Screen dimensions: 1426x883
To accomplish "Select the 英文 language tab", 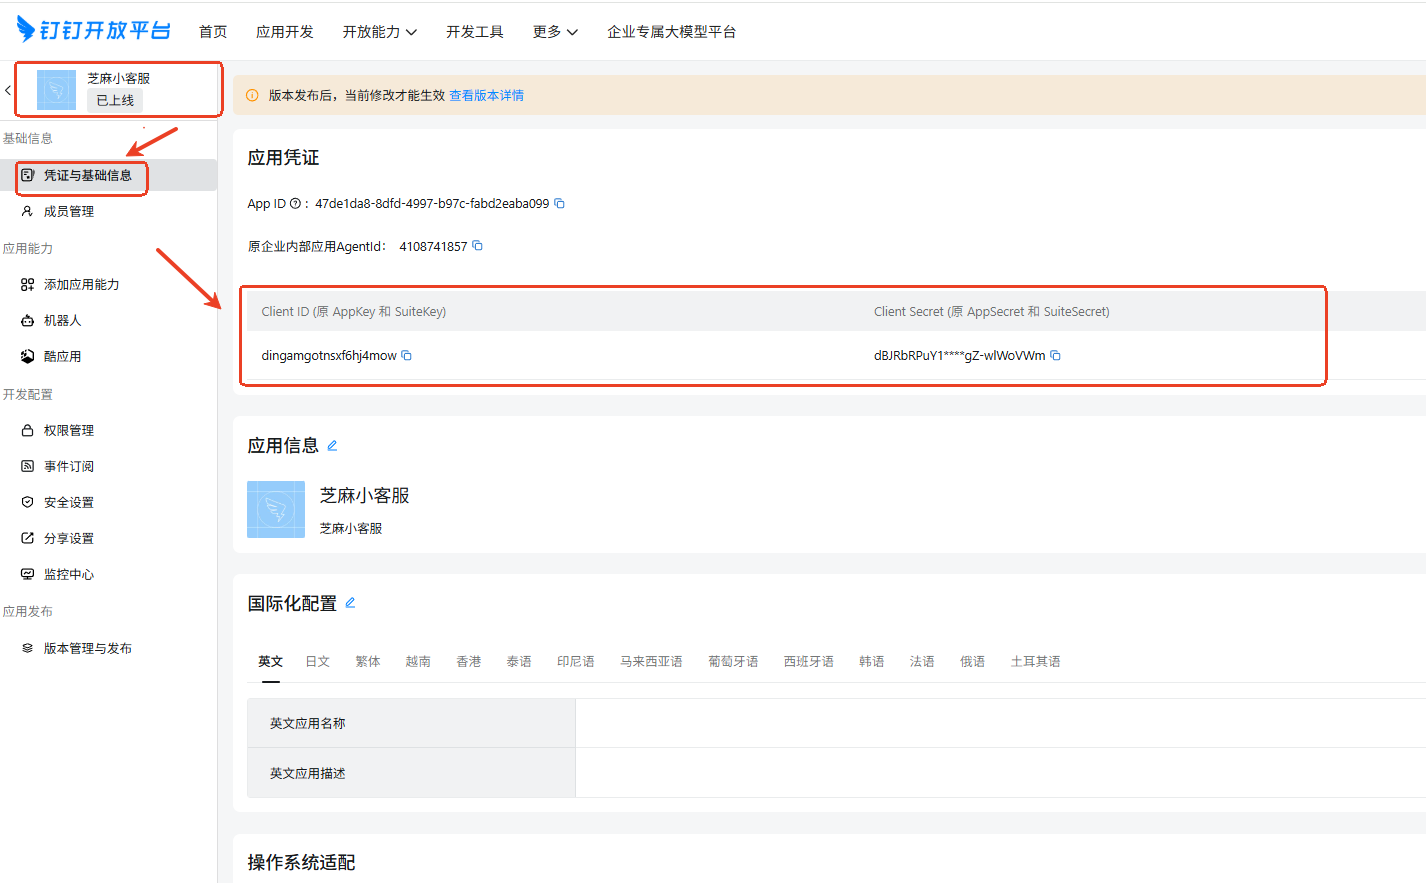I will 271,661.
